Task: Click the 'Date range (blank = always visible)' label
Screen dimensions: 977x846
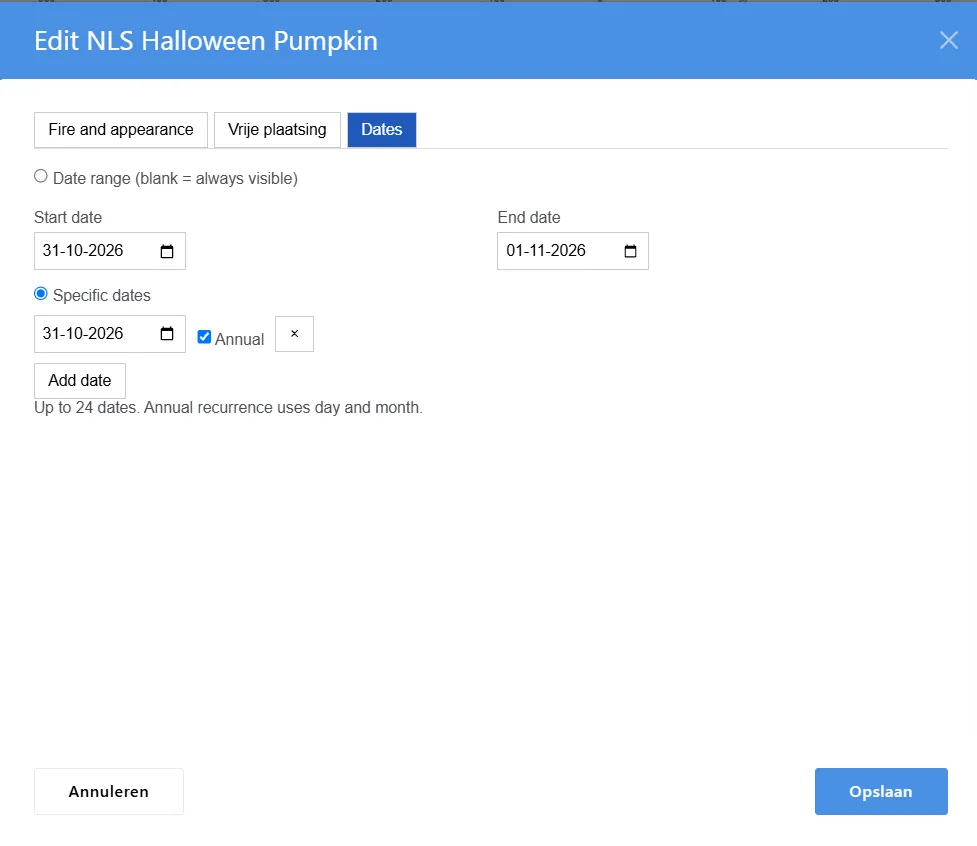Action: coord(175,179)
